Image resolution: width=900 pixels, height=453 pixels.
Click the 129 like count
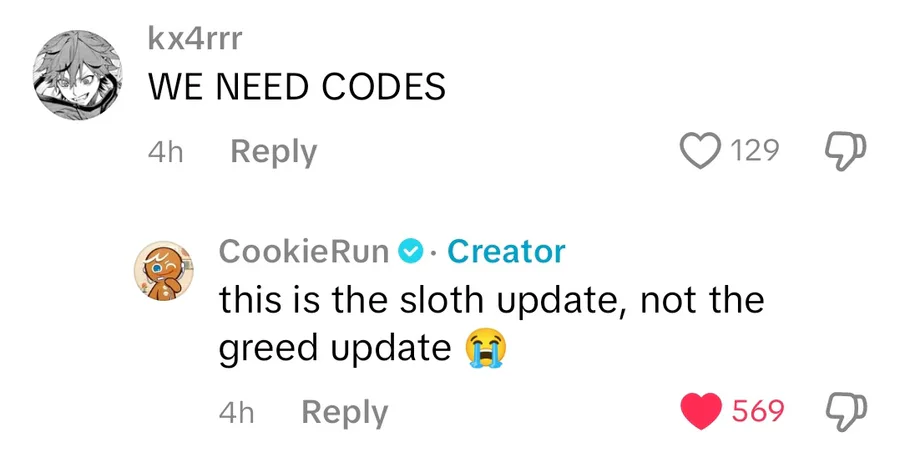pyautogui.click(x=755, y=152)
